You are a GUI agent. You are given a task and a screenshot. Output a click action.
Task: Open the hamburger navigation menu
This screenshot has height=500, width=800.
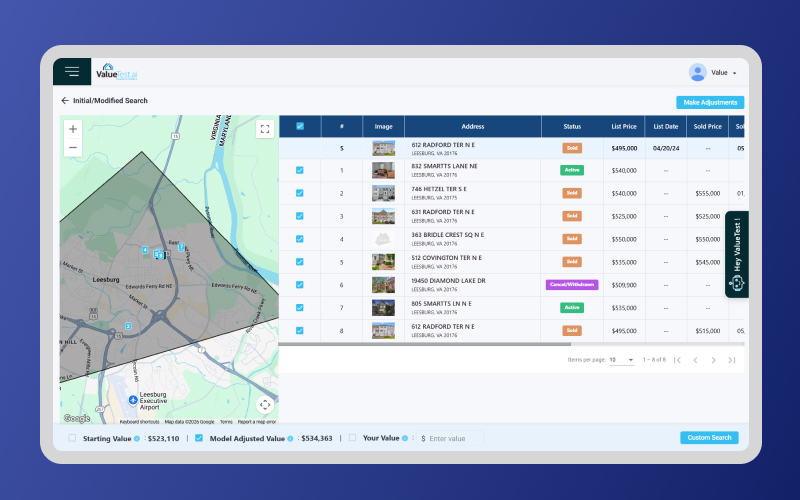tap(72, 72)
